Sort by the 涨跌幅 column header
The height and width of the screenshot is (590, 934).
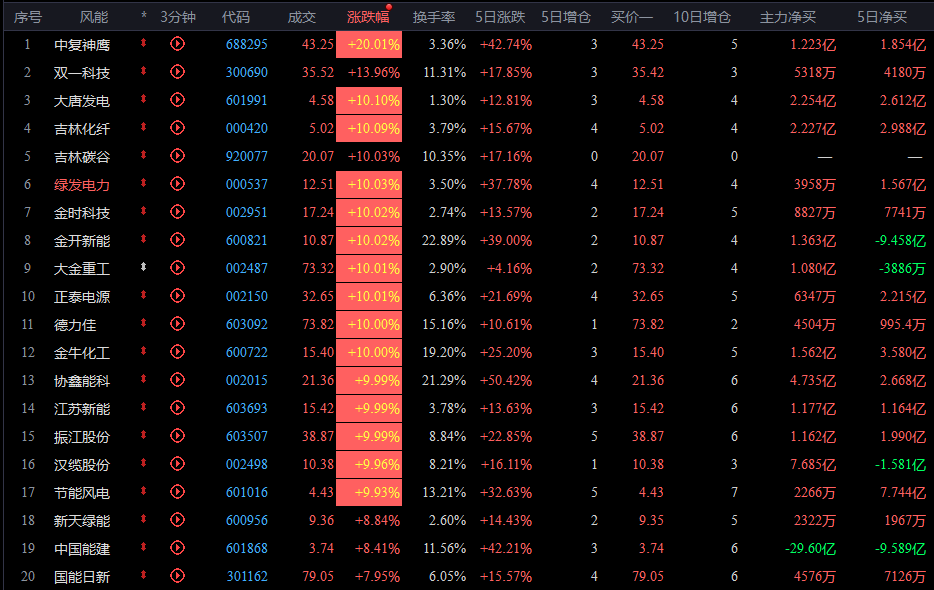[368, 17]
